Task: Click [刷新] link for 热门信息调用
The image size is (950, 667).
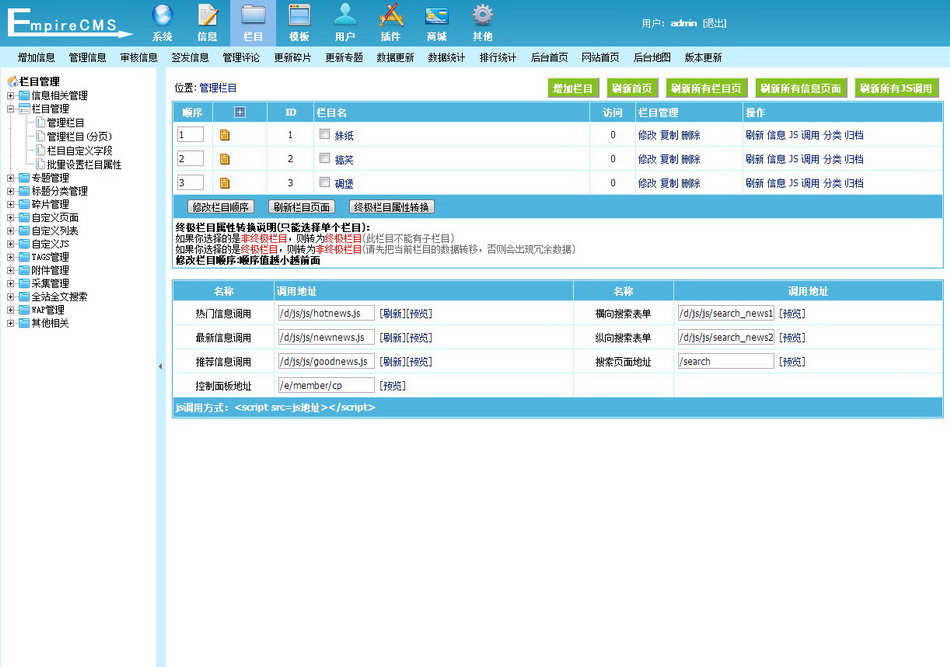Action: (393, 313)
